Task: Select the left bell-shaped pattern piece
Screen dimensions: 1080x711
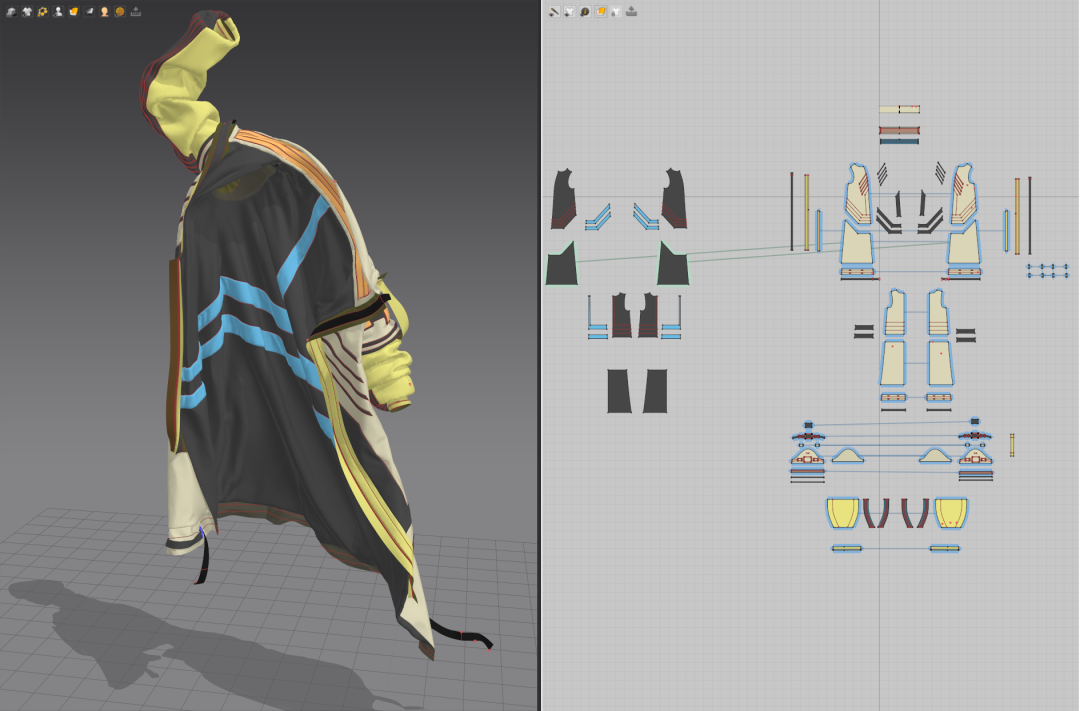Action: point(848,455)
